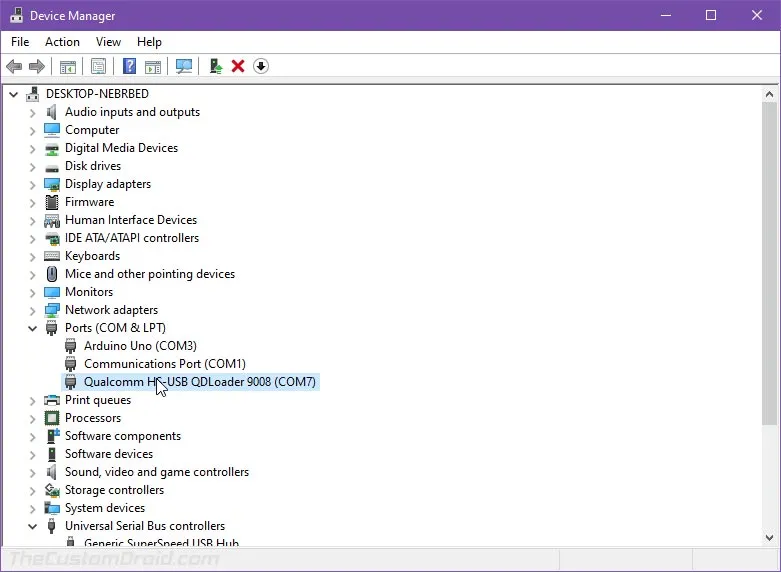The width and height of the screenshot is (781, 572).
Task: Click the down-arrow Disable device toolbar icon
Action: coord(261,67)
